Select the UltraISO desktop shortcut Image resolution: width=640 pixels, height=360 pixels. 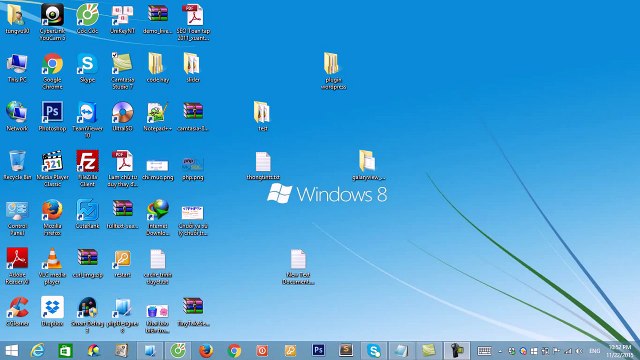tap(122, 116)
